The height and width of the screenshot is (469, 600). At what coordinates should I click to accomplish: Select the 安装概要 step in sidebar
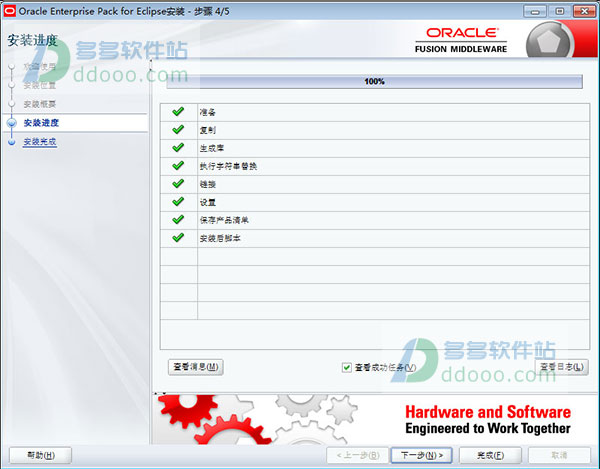point(40,104)
